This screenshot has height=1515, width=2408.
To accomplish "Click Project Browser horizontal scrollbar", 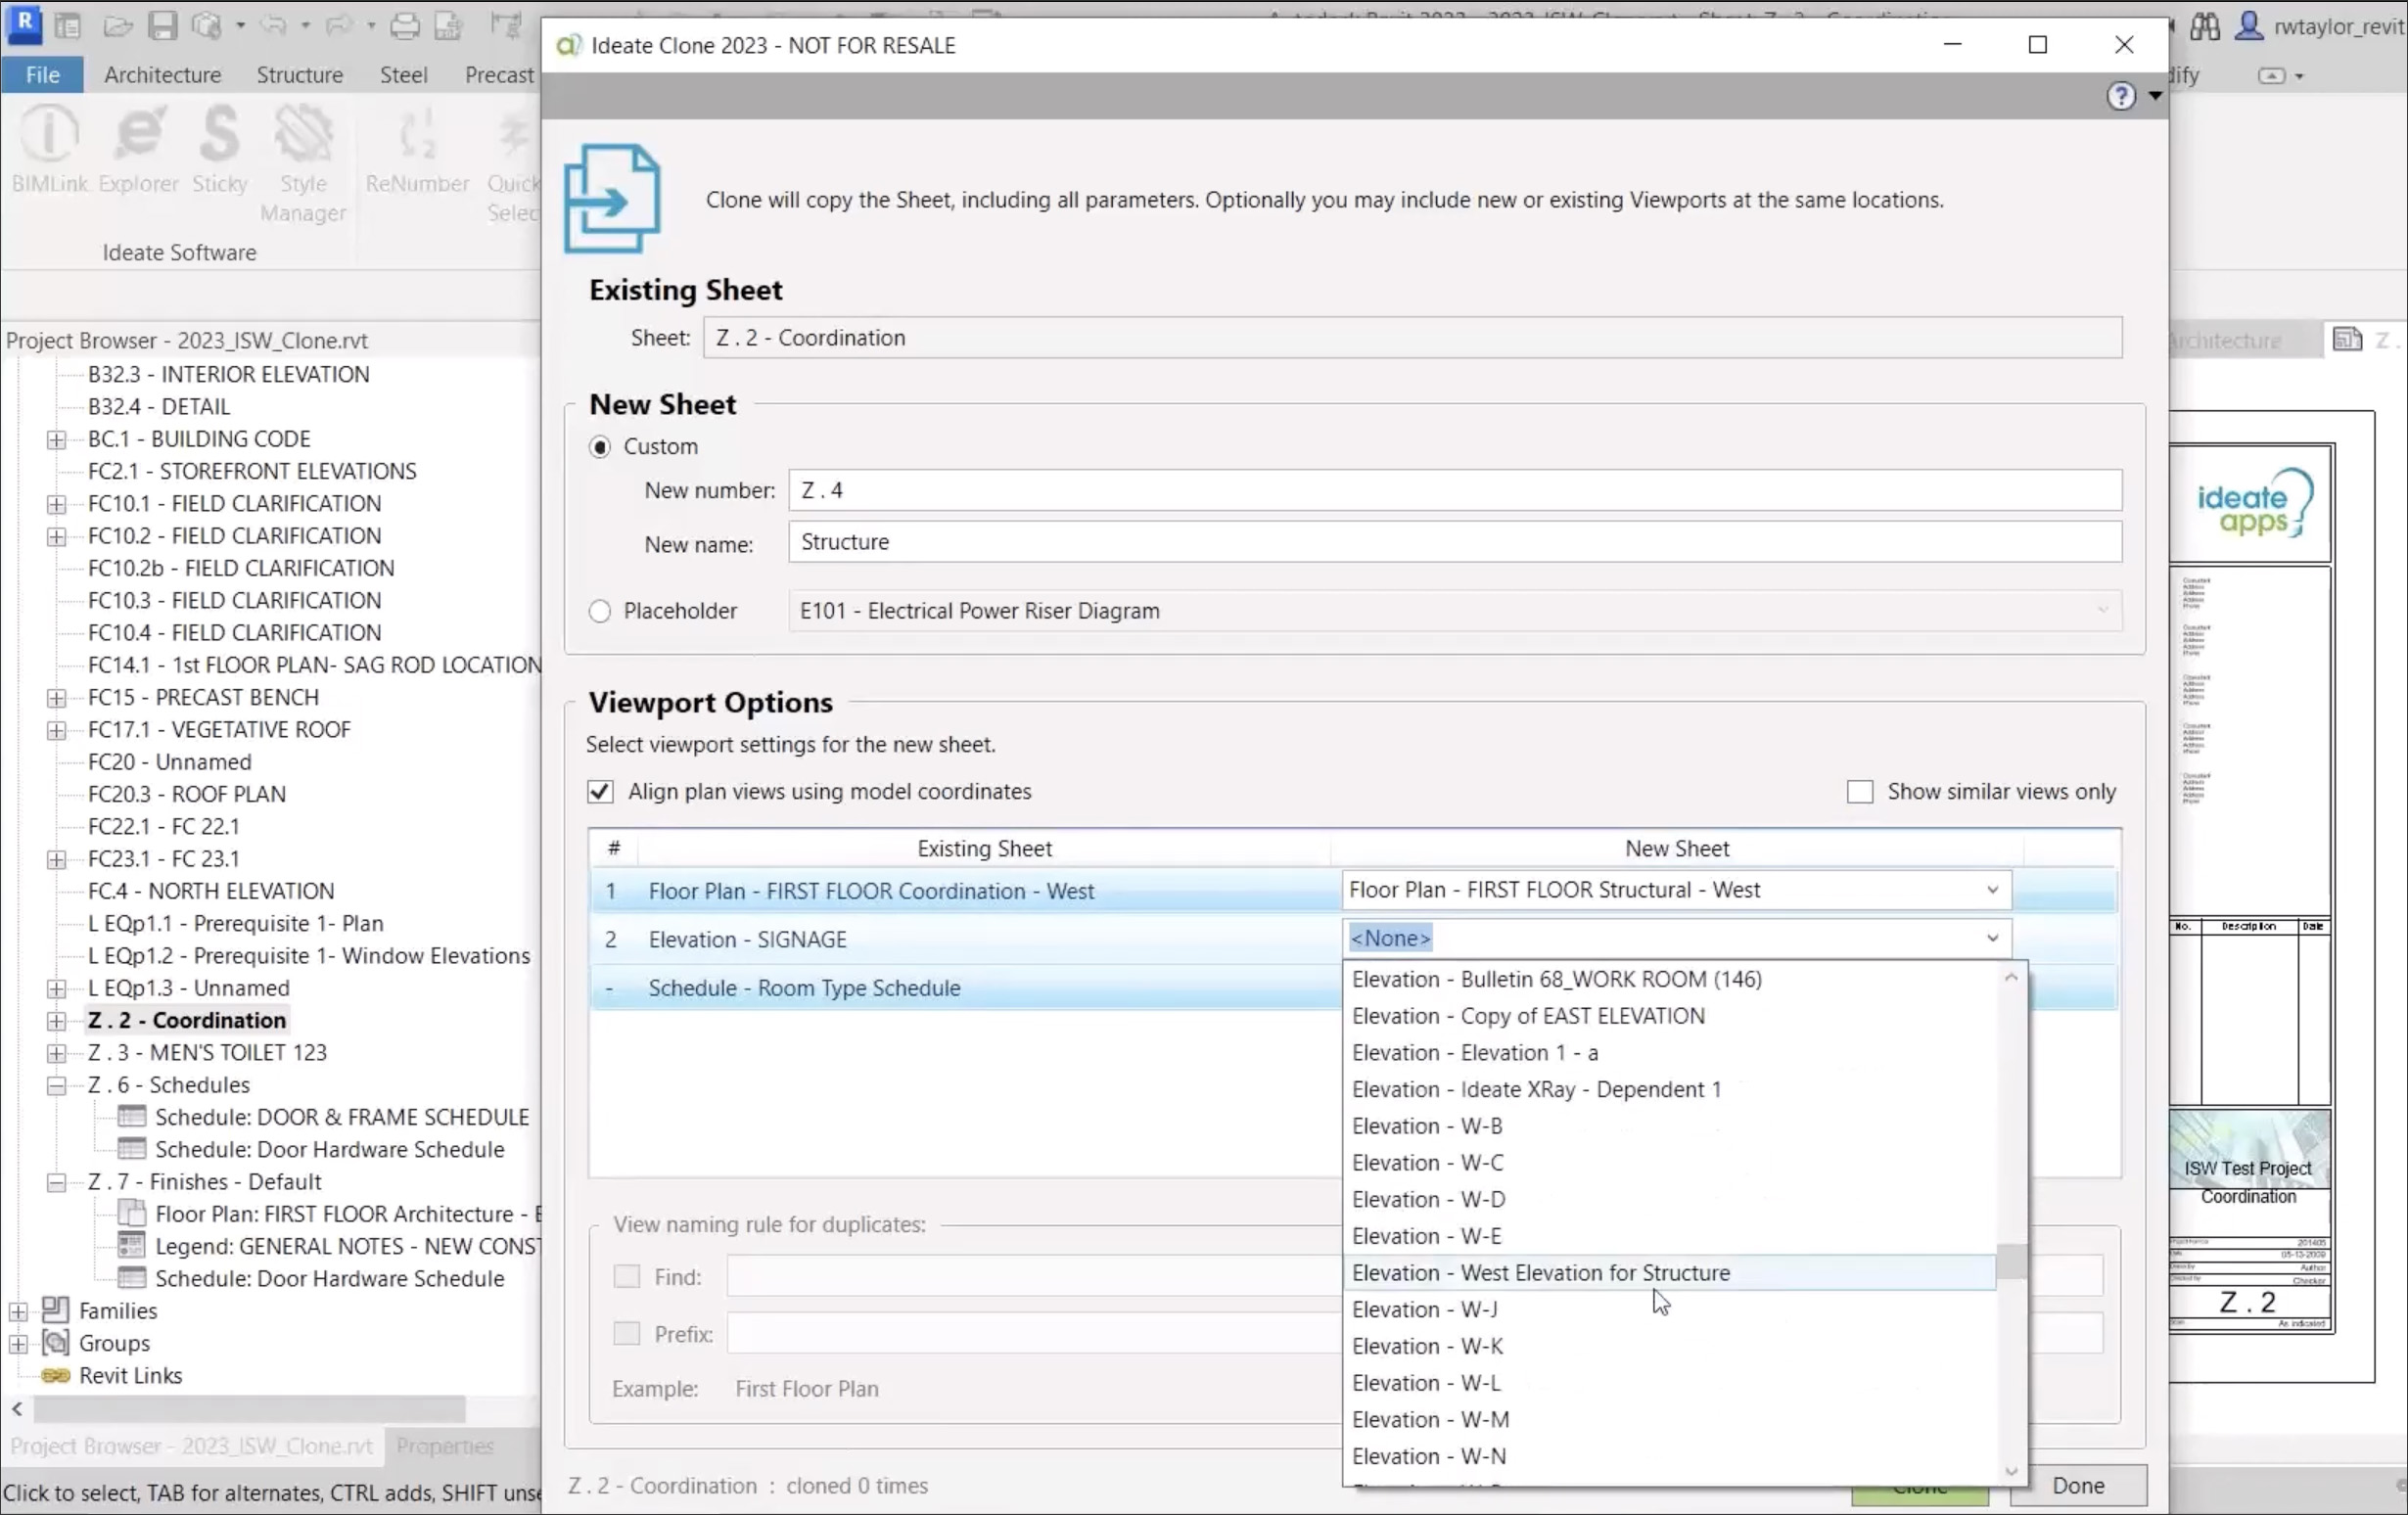I will point(249,1409).
